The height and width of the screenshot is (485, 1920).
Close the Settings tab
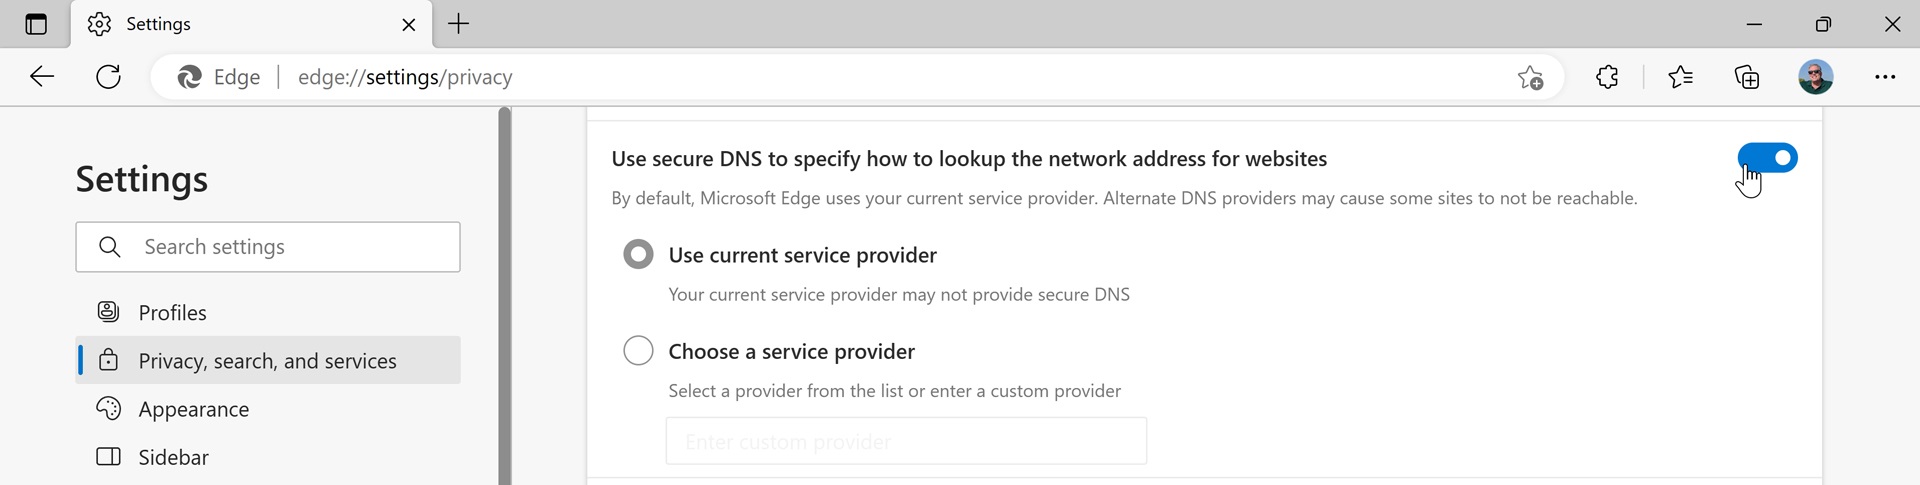408,25
